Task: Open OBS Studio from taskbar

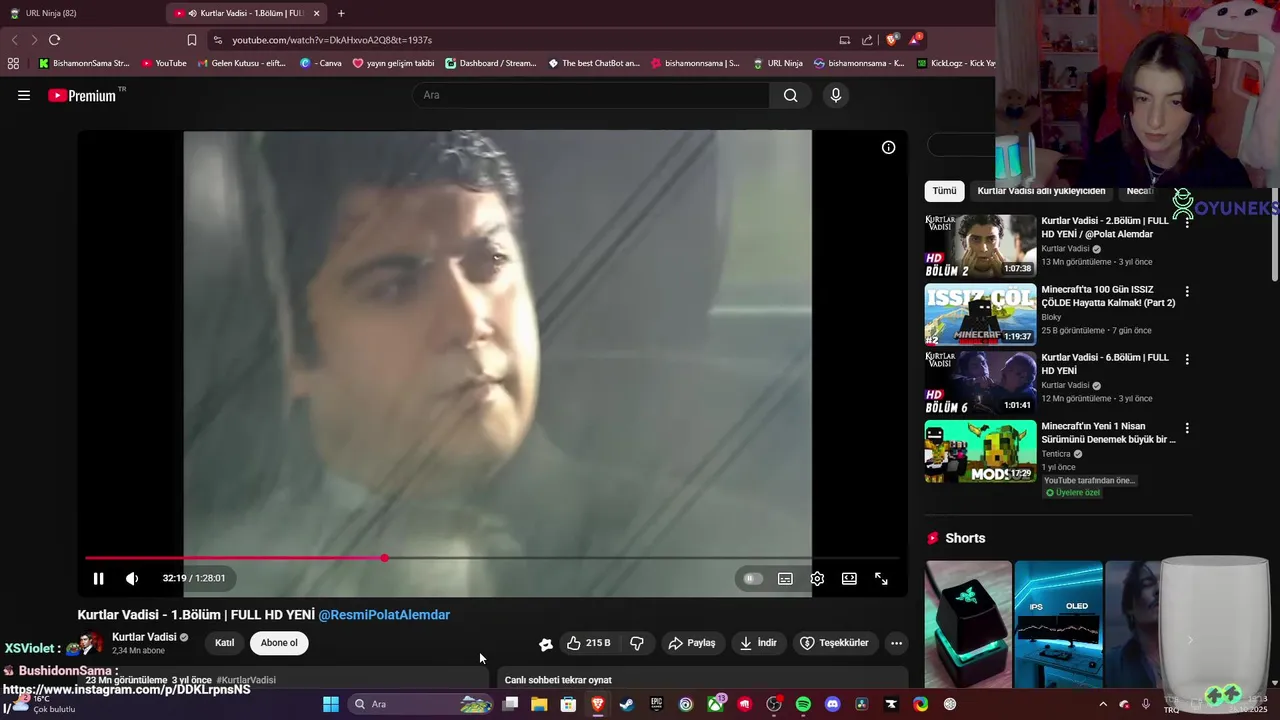Action: click(x=773, y=704)
